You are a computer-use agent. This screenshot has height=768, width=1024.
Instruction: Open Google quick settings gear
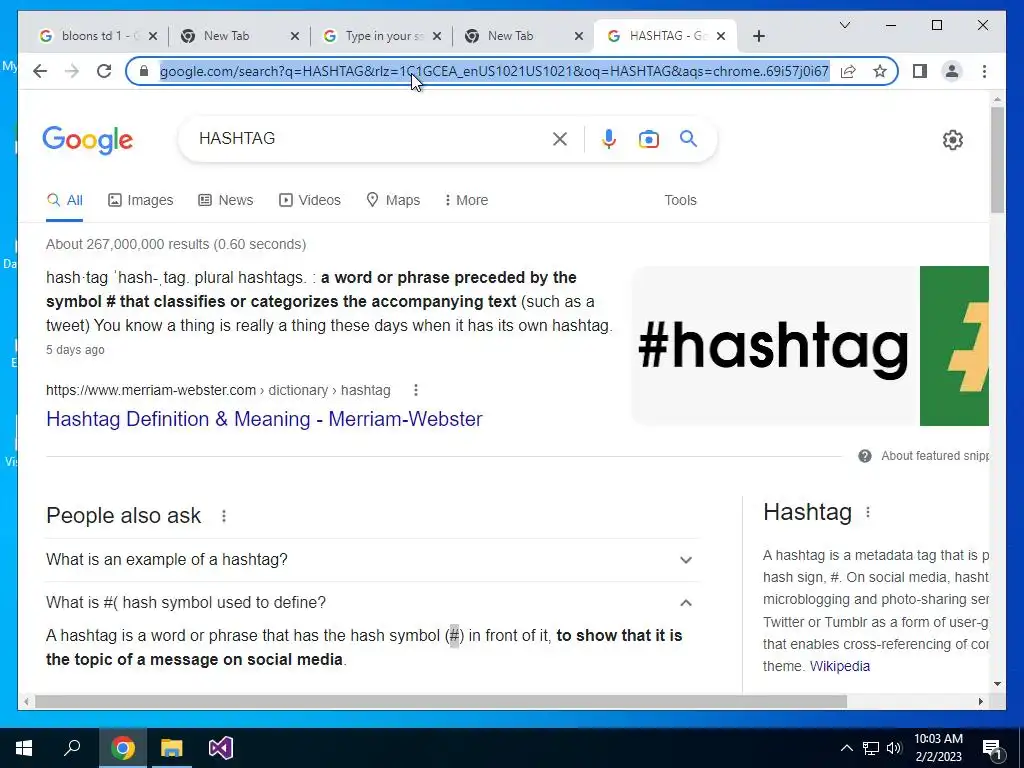coord(953,140)
